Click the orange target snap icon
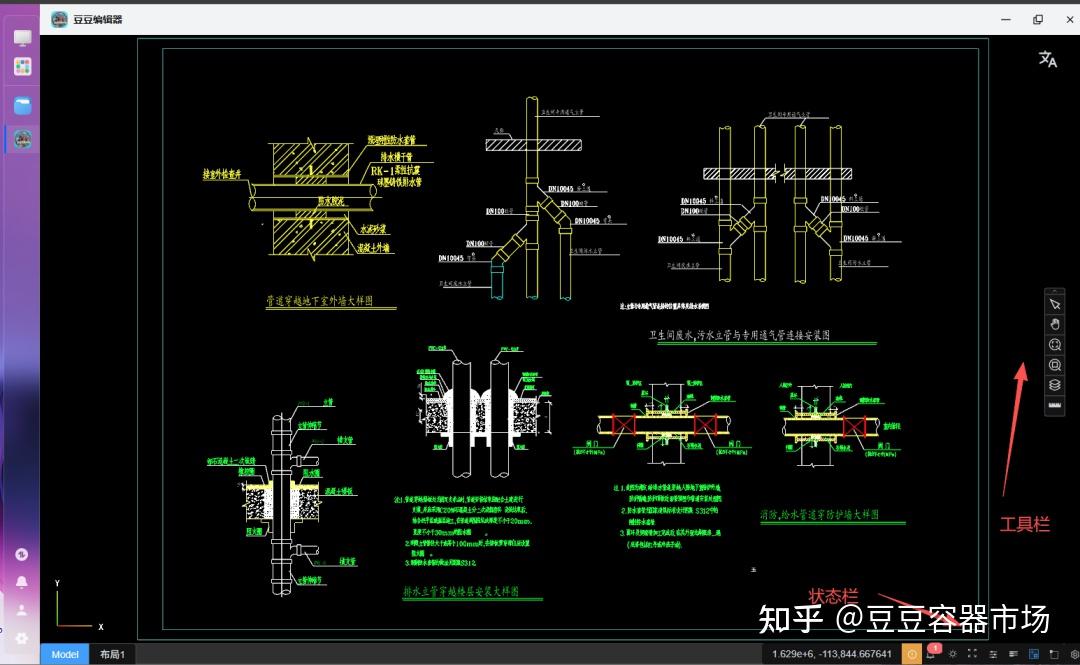The height and width of the screenshot is (665, 1080). coord(912,654)
